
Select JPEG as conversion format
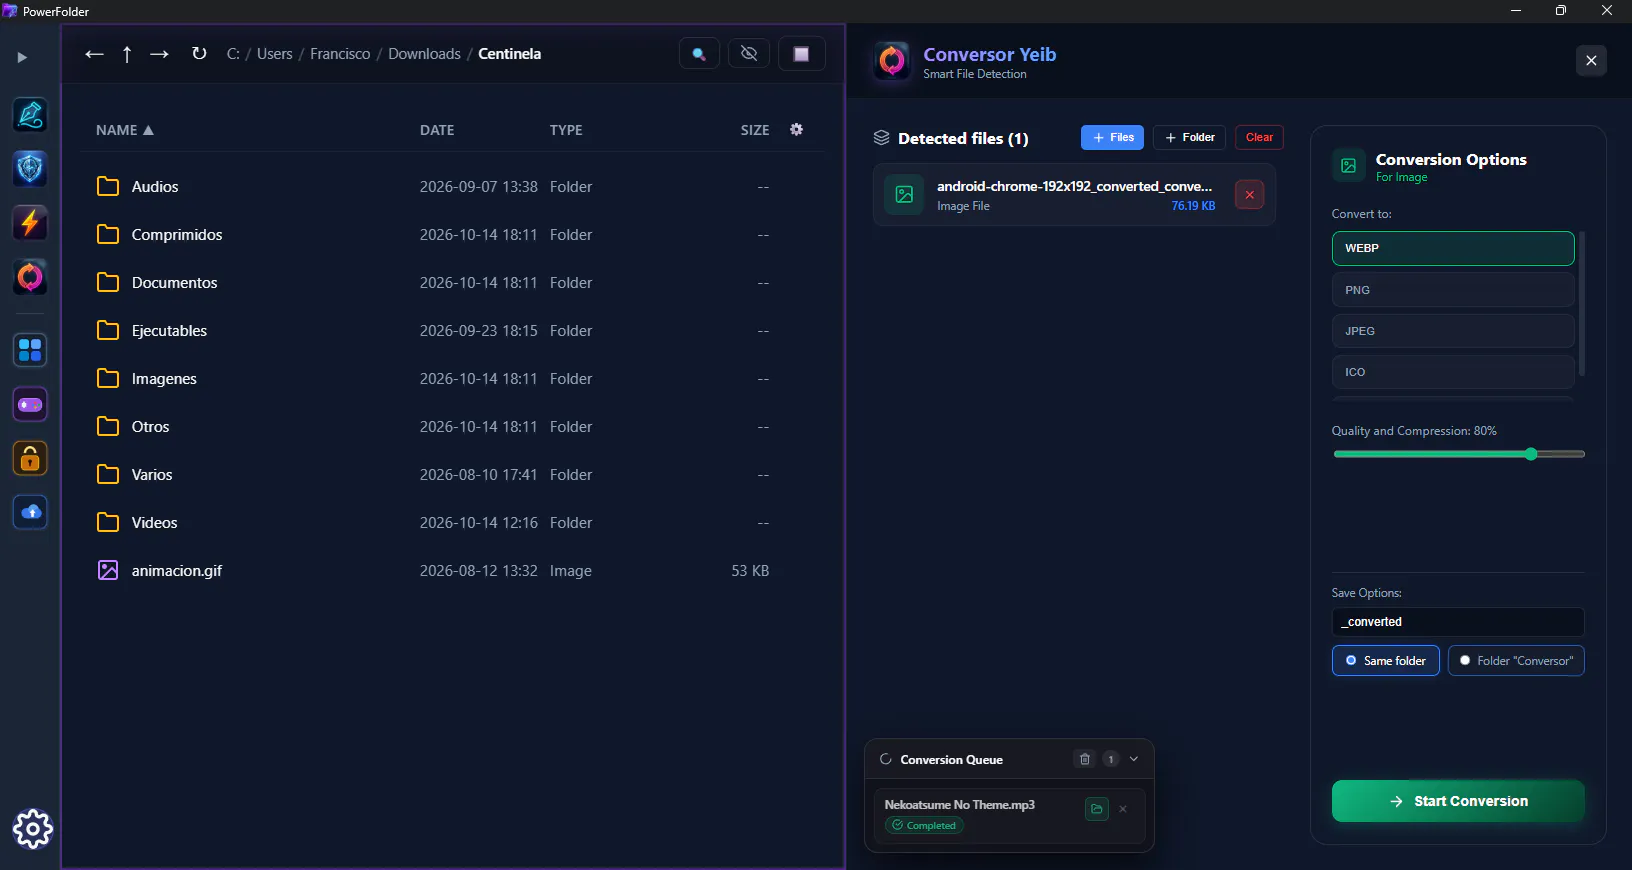coord(1453,331)
